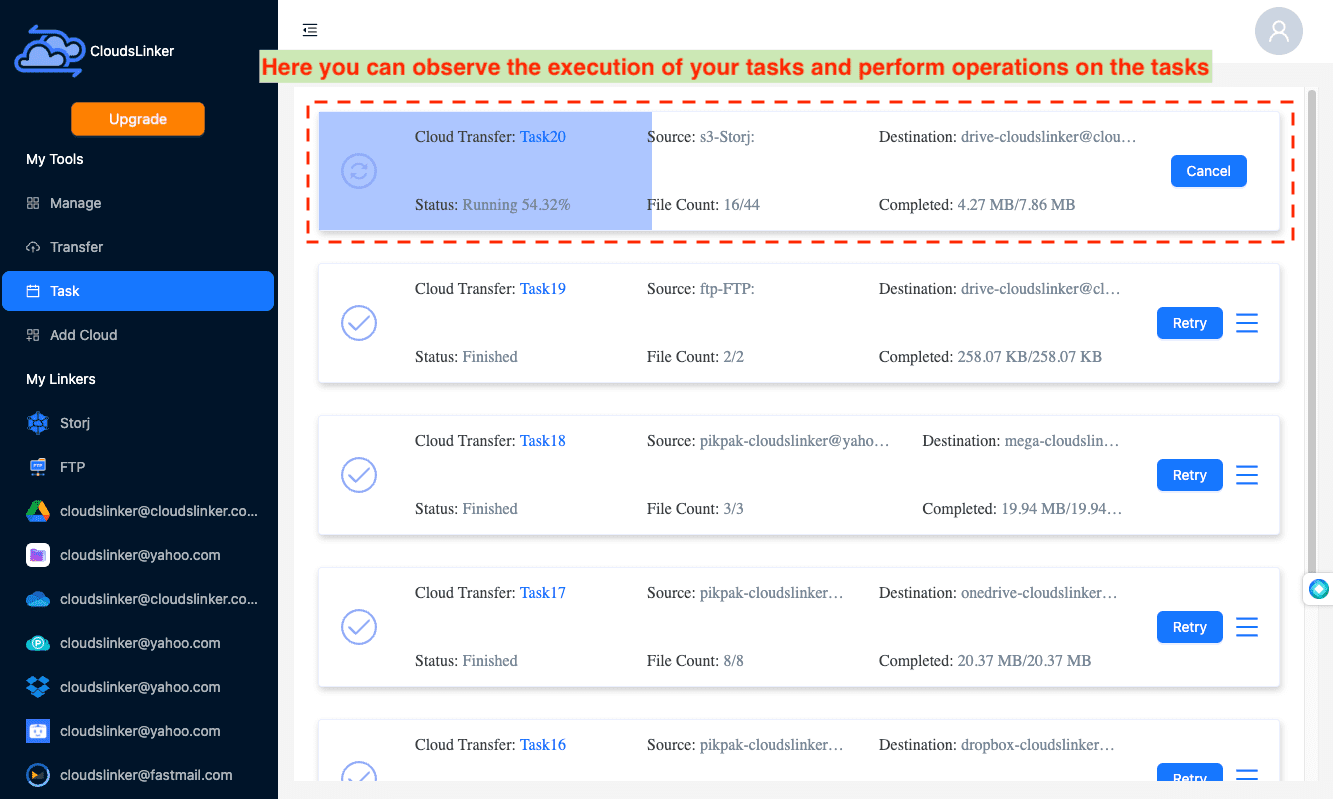Click the Task17 file count '8/8'
Image resolution: width=1333 pixels, height=799 pixels.
[734, 660]
